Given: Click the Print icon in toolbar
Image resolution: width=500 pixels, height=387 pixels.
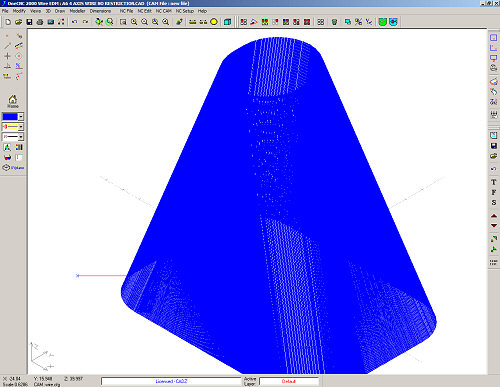Looking at the screenshot, I should (x=40, y=22).
